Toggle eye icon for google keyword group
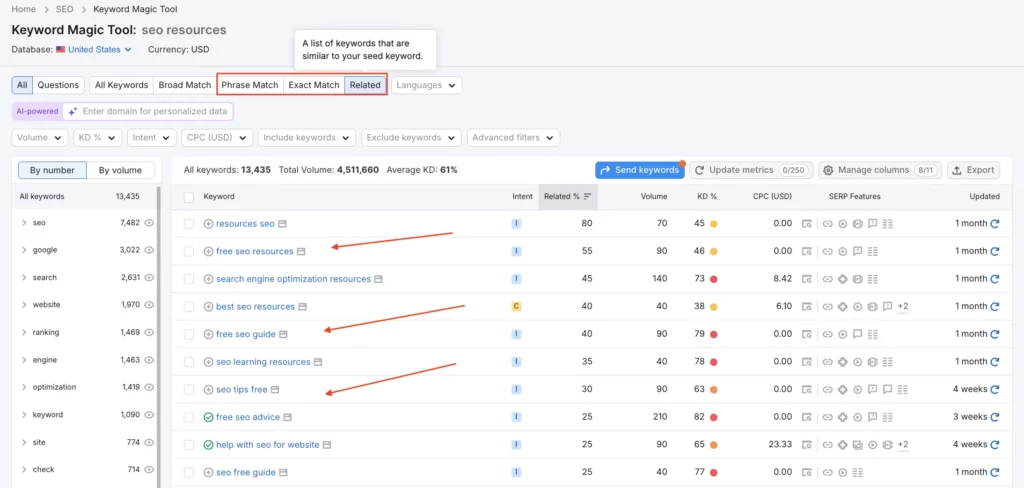 149,250
